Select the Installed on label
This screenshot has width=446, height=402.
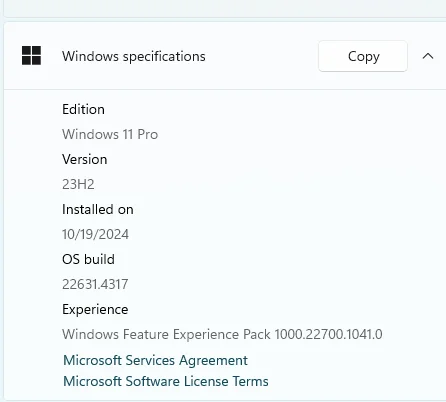coord(98,209)
